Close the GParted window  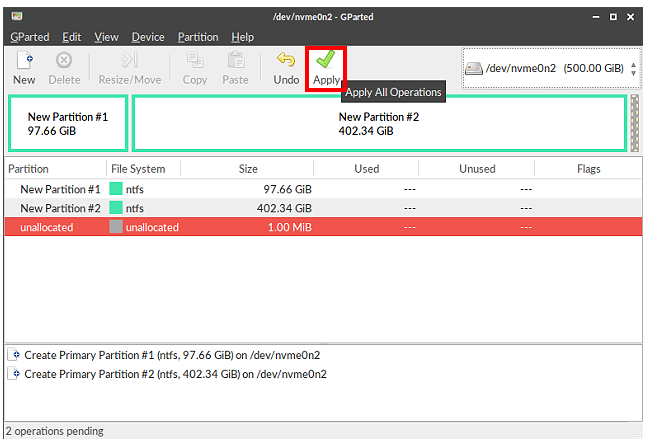tap(631, 17)
